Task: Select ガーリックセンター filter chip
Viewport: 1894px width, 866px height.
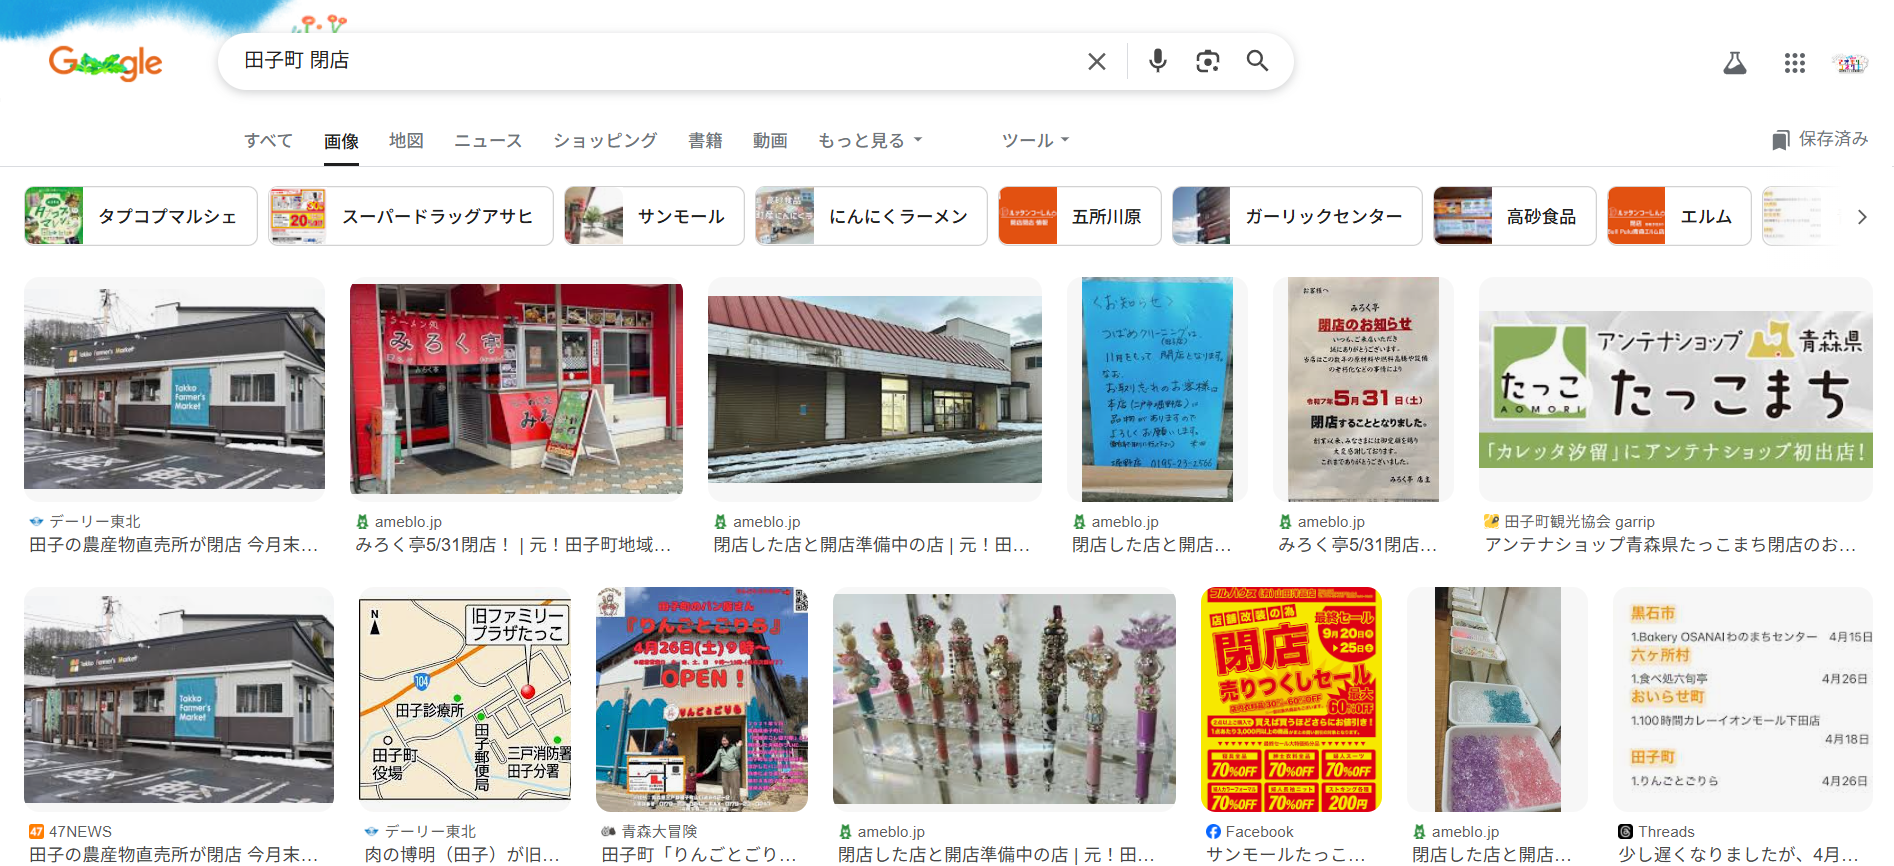Action: pos(1297,216)
